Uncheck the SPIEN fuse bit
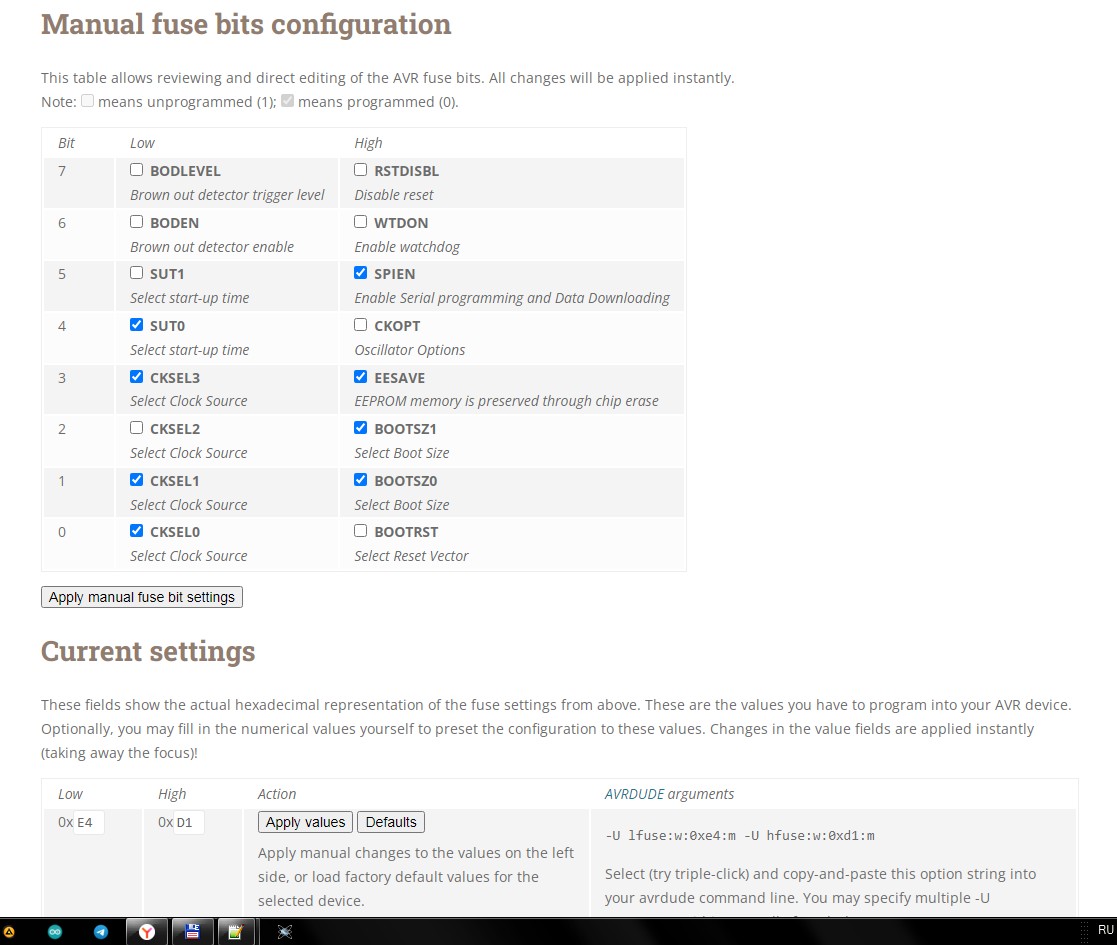 tap(361, 273)
